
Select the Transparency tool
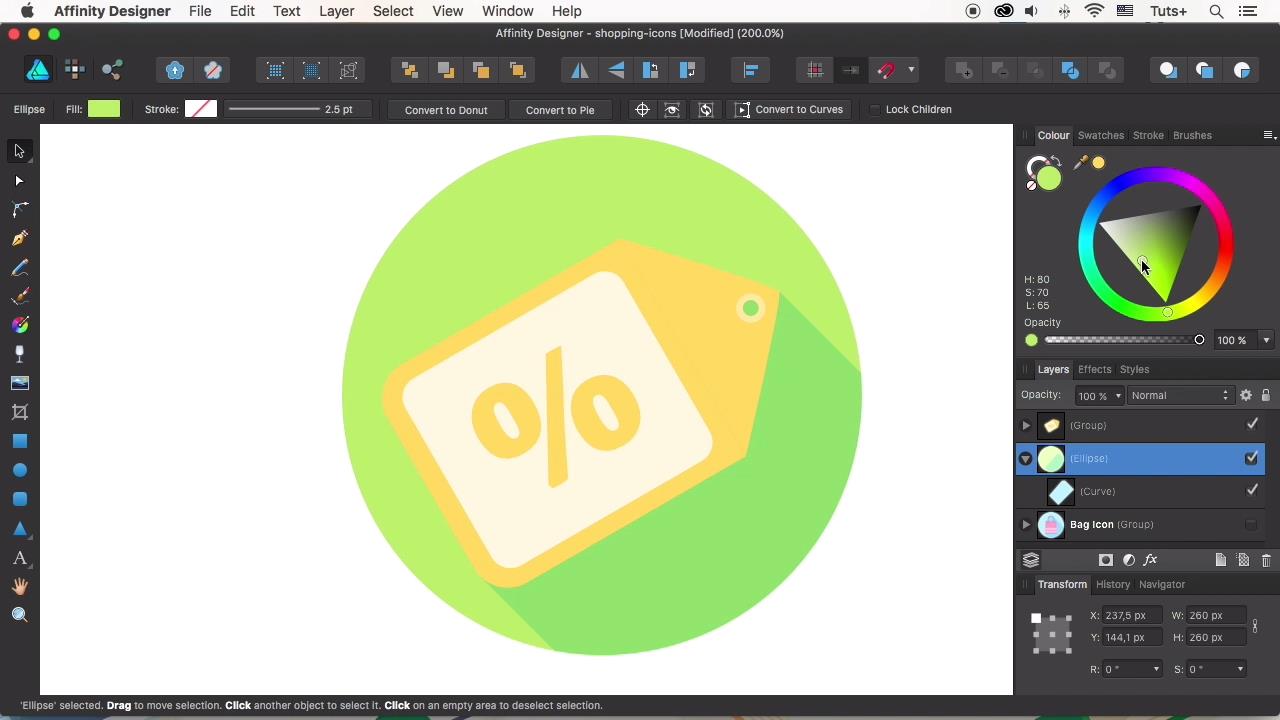[x=19, y=354]
